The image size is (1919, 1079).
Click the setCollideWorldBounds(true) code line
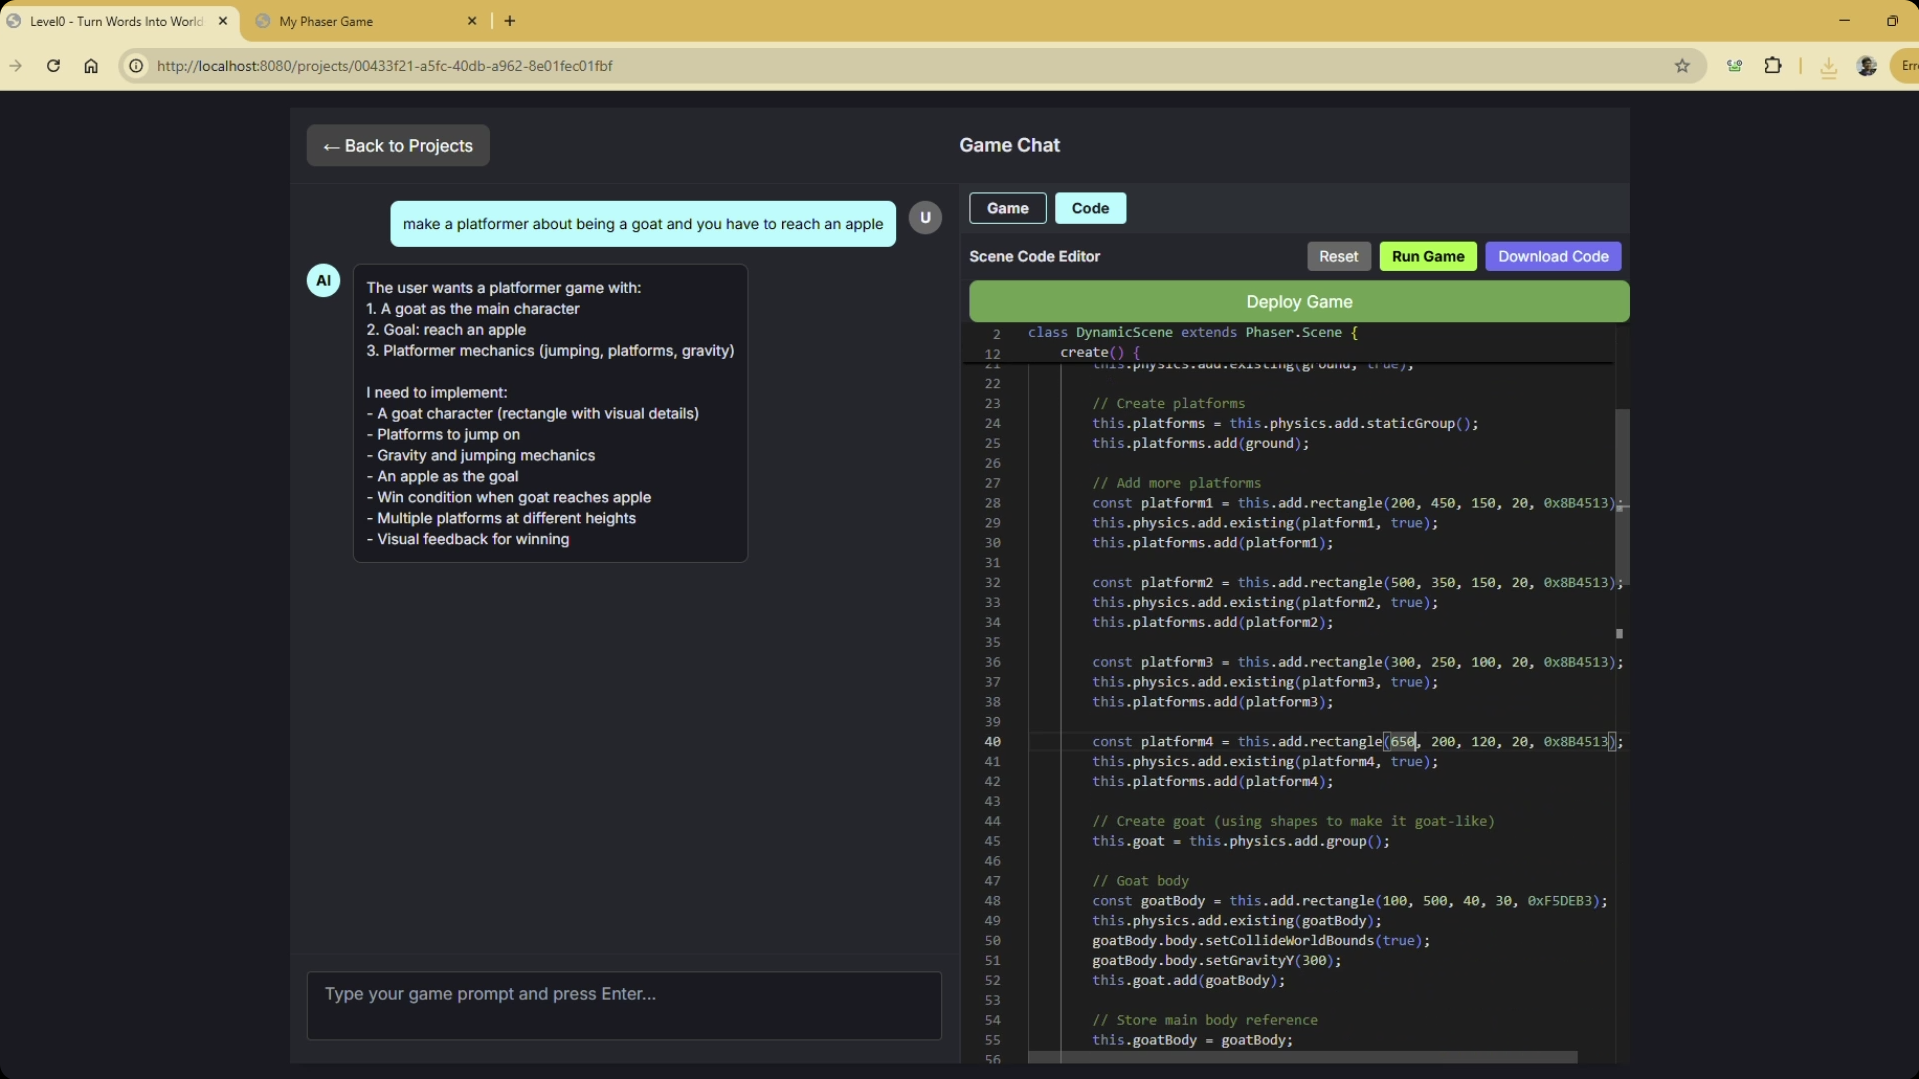pos(1260,941)
